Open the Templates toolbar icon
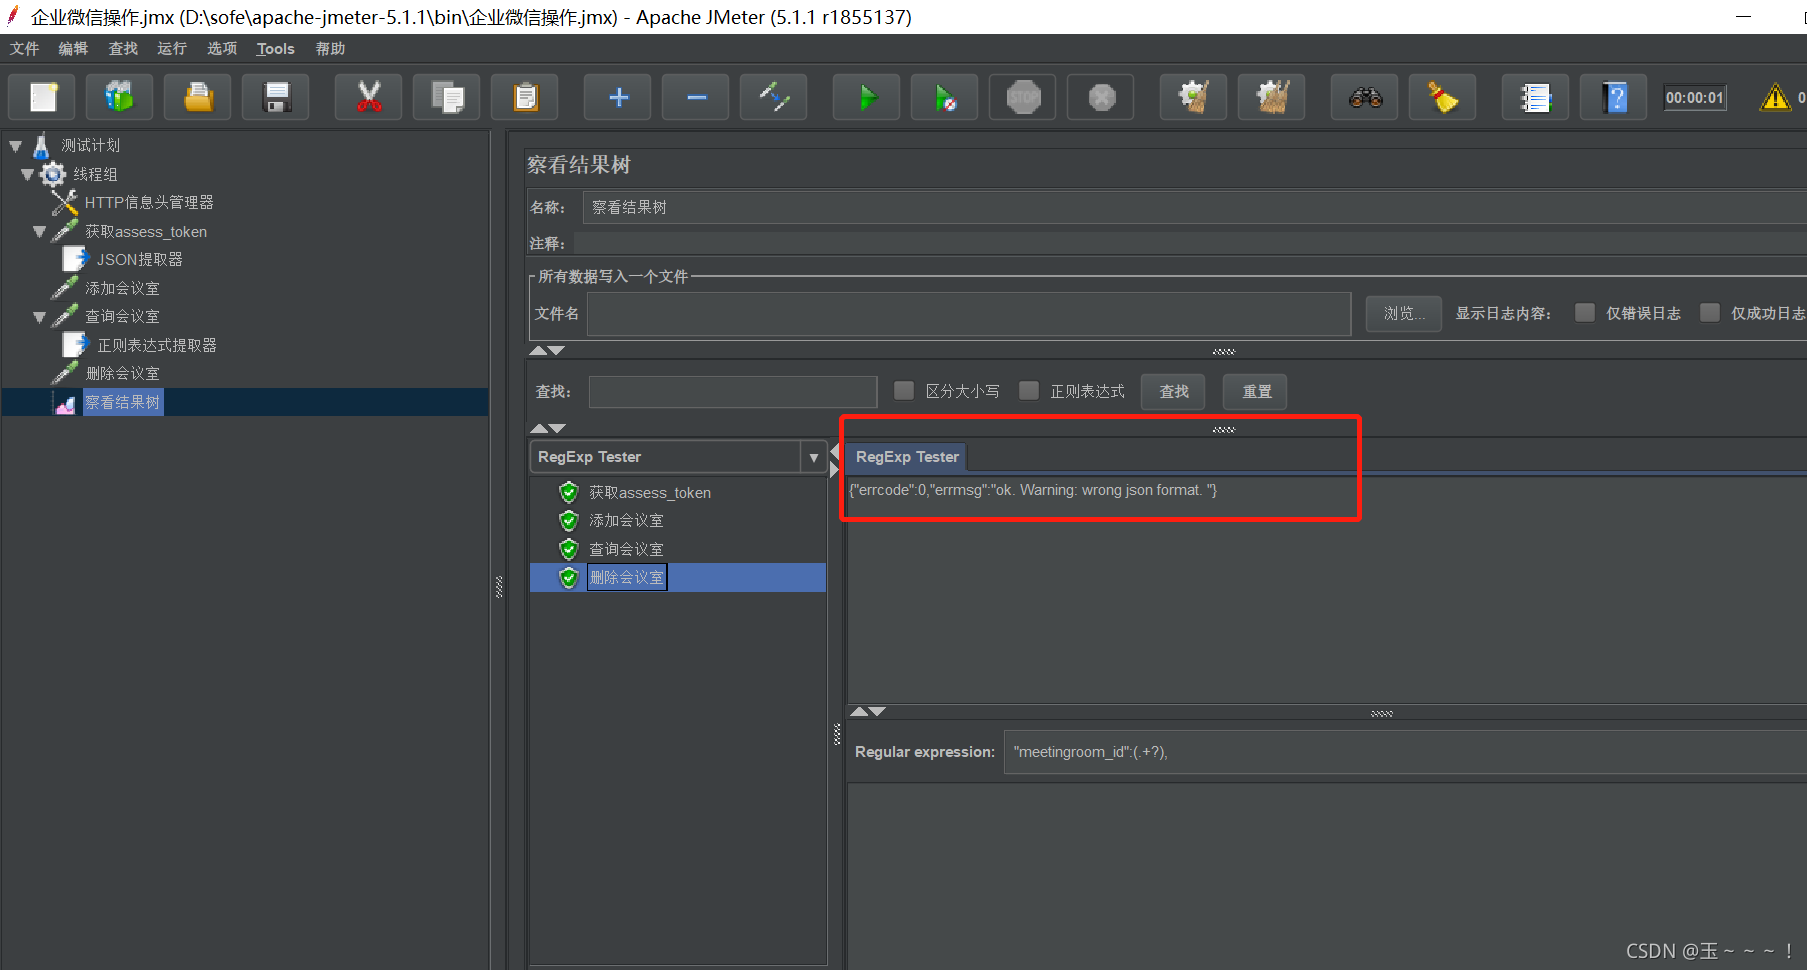 pos(120,97)
